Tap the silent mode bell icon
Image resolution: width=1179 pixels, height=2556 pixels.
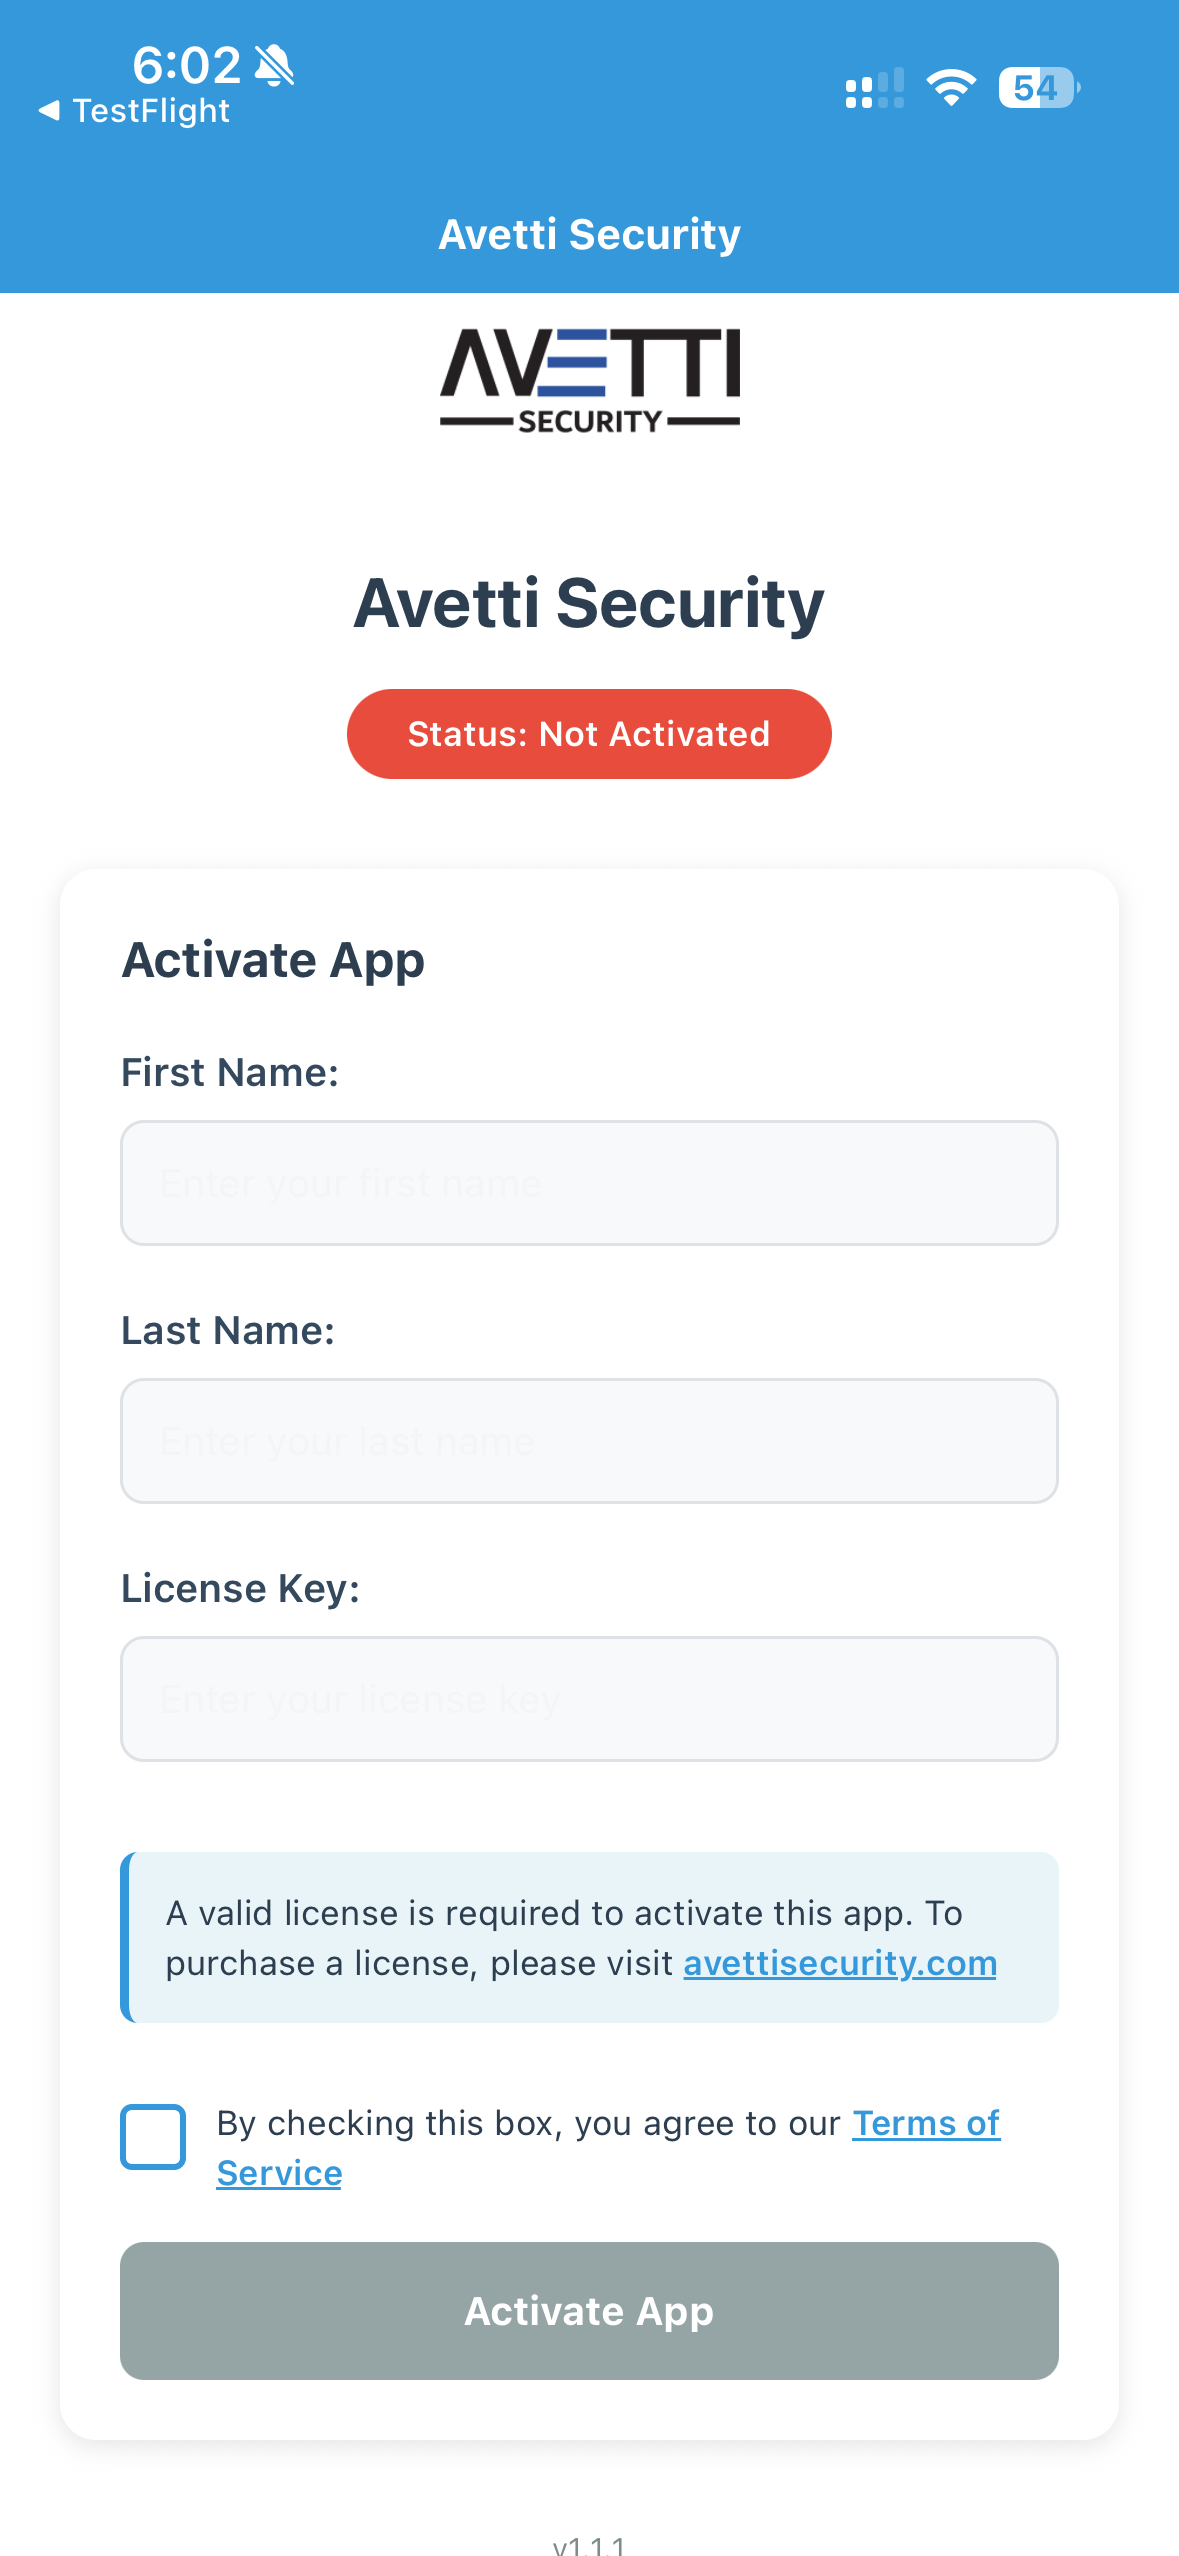274,65
